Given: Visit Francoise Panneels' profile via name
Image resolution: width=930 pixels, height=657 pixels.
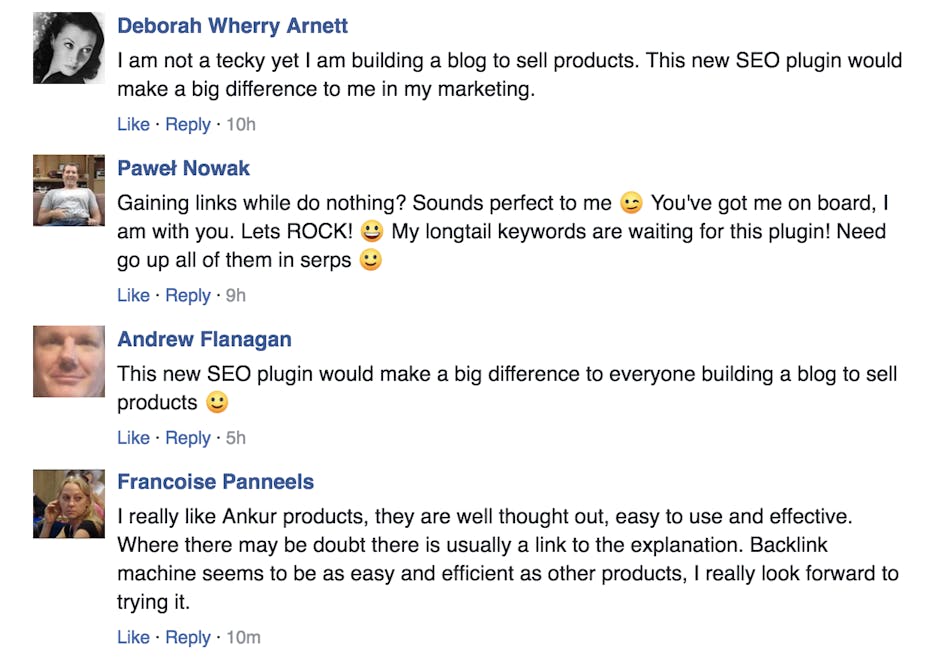Looking at the screenshot, I should (x=215, y=482).
